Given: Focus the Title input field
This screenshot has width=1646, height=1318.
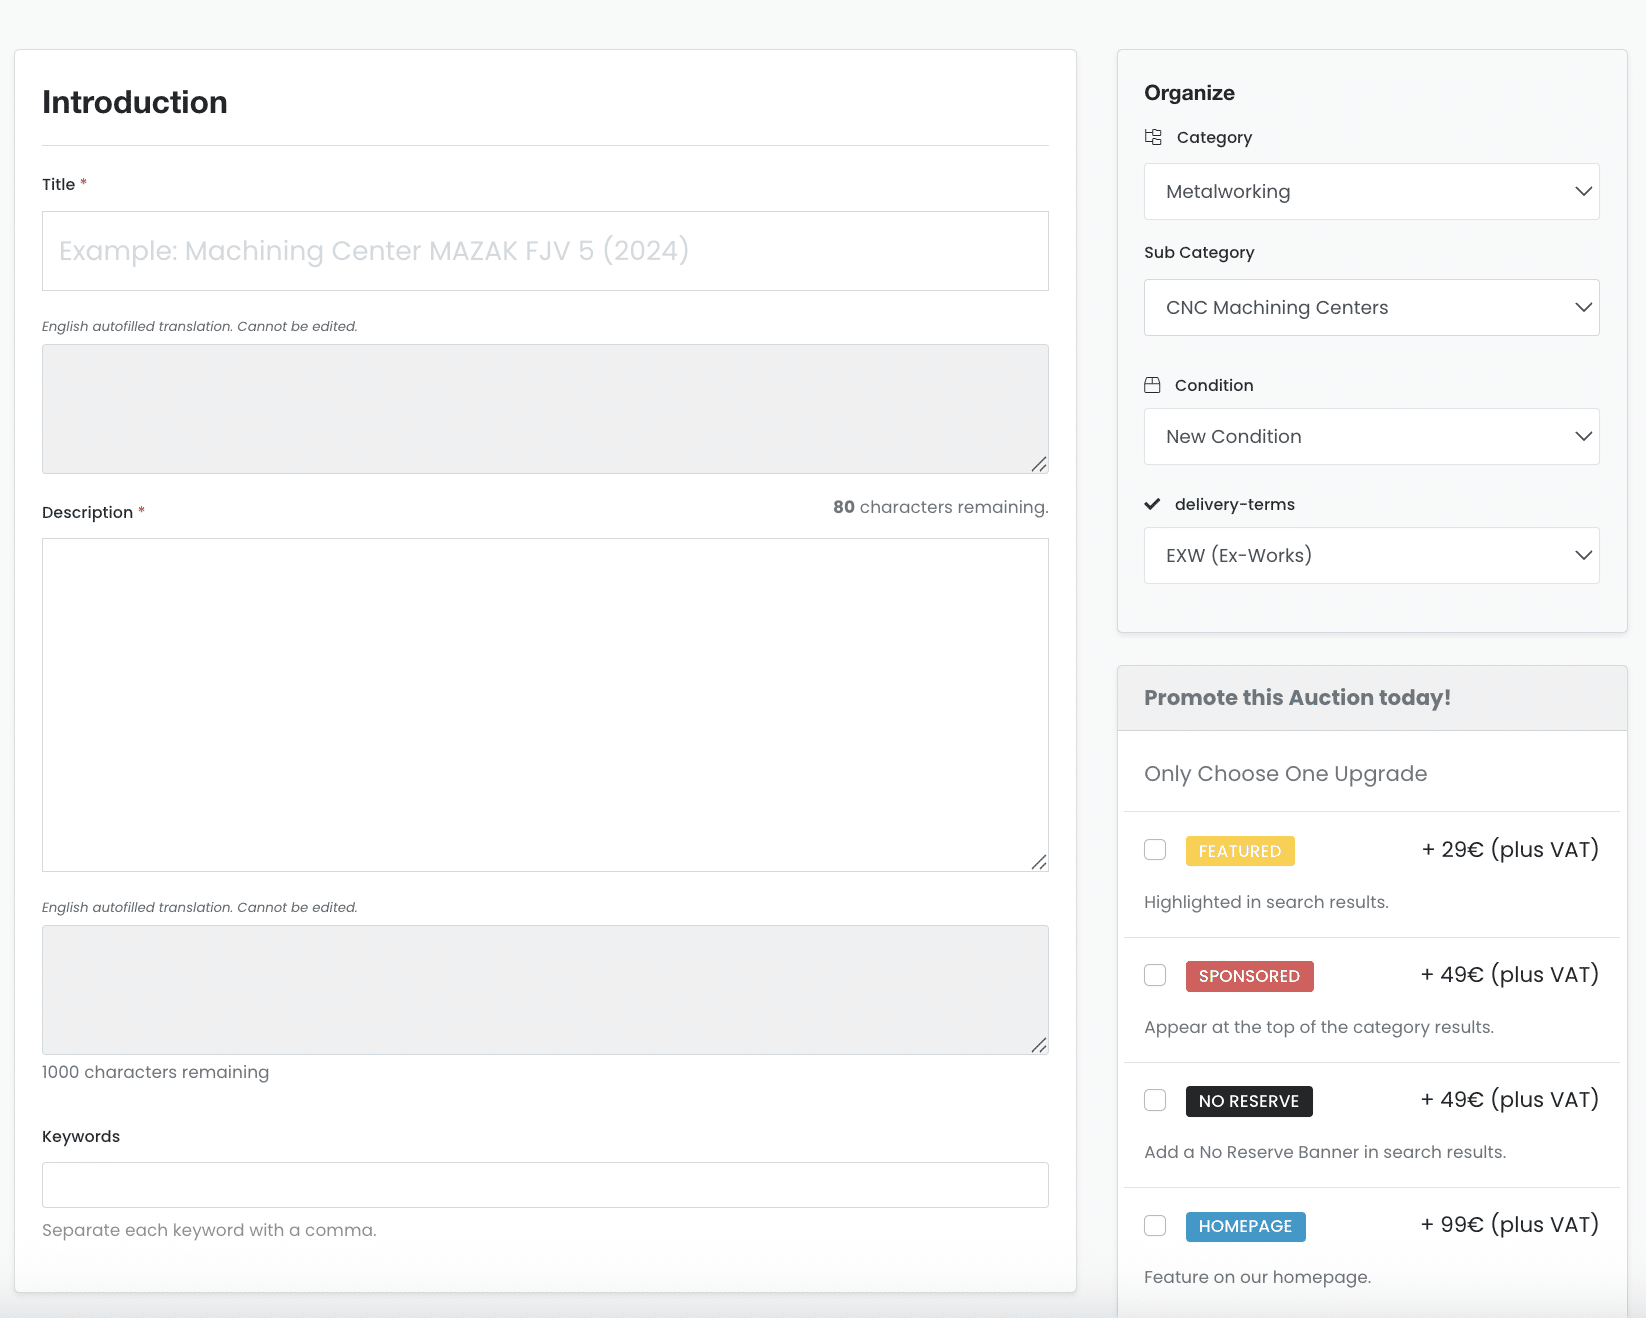Looking at the screenshot, I should (545, 251).
